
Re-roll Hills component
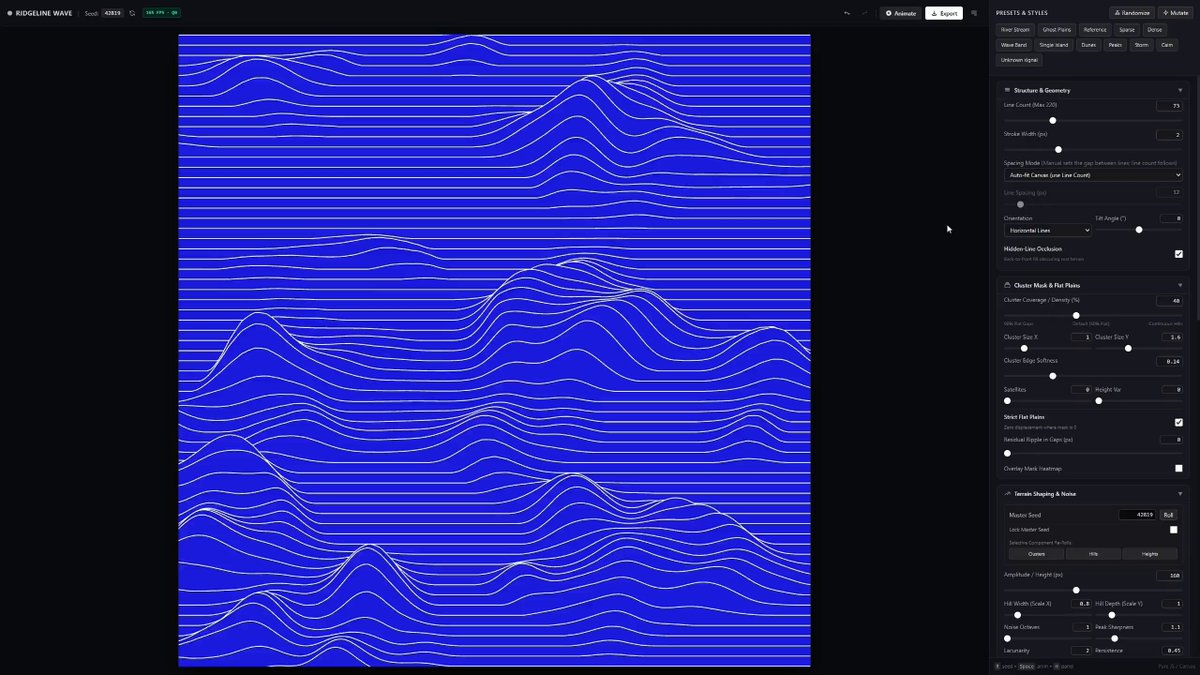(1093, 553)
